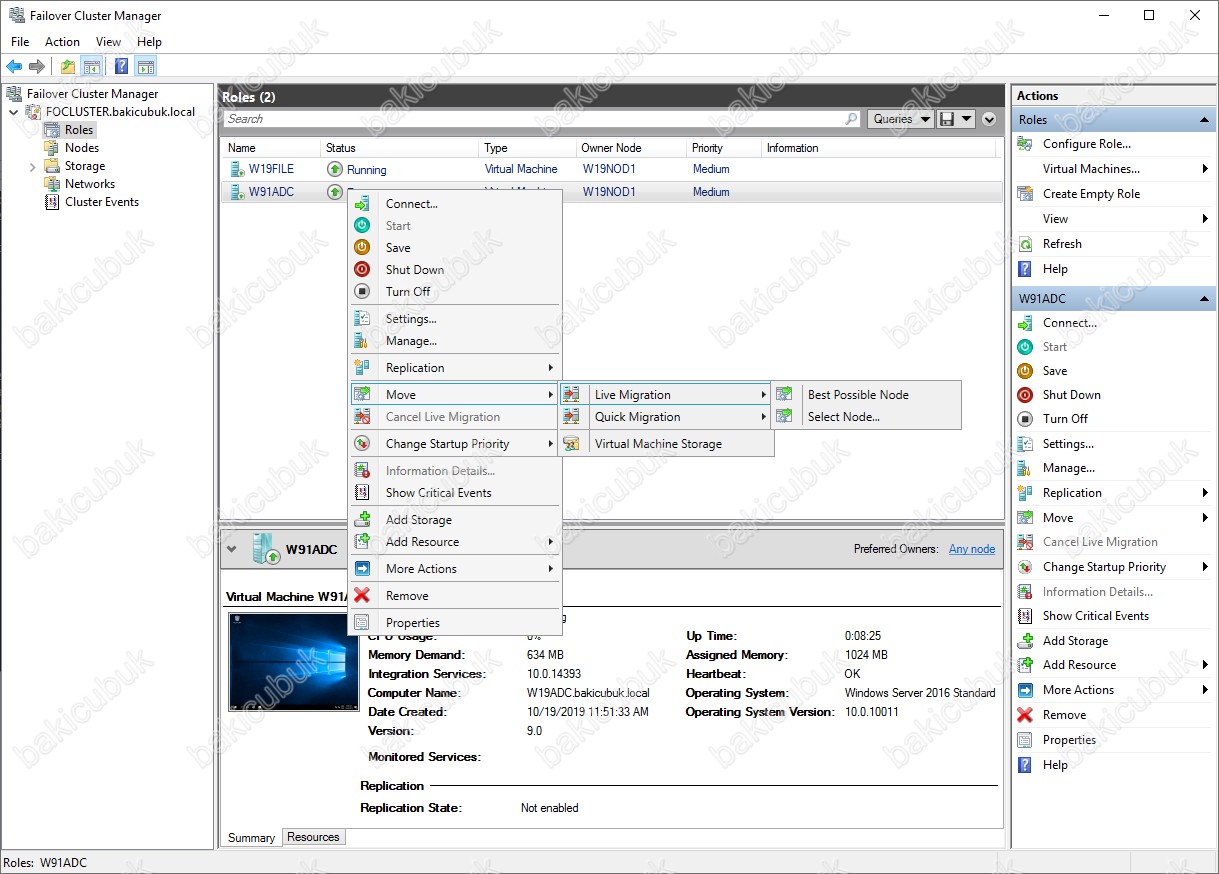The height and width of the screenshot is (874, 1219).
Task: Collapse the Roles section in Actions pane
Action: 1204,120
